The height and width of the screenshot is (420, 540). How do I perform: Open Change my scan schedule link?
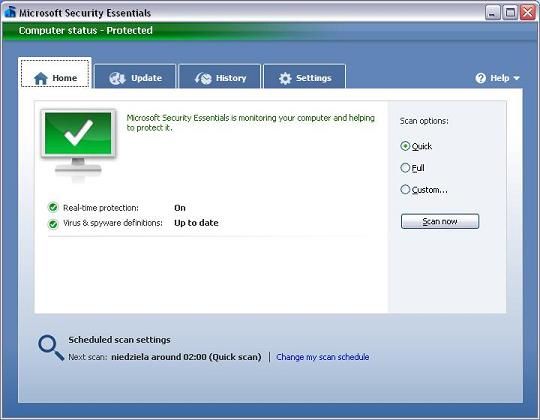(x=323, y=357)
